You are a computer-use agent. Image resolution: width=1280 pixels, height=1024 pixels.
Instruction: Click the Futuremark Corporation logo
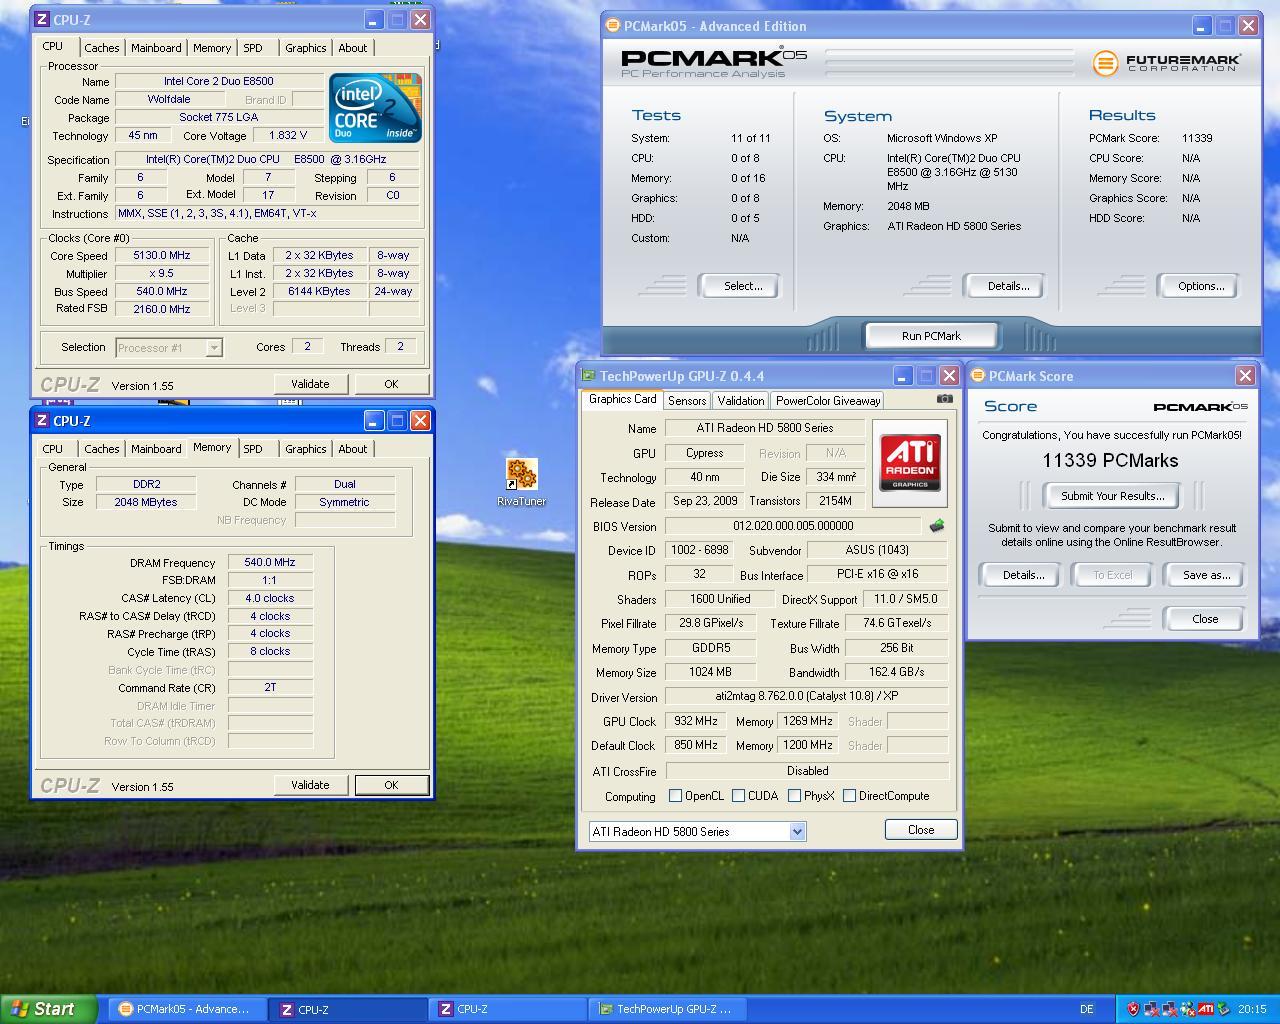pyautogui.click(x=1166, y=63)
